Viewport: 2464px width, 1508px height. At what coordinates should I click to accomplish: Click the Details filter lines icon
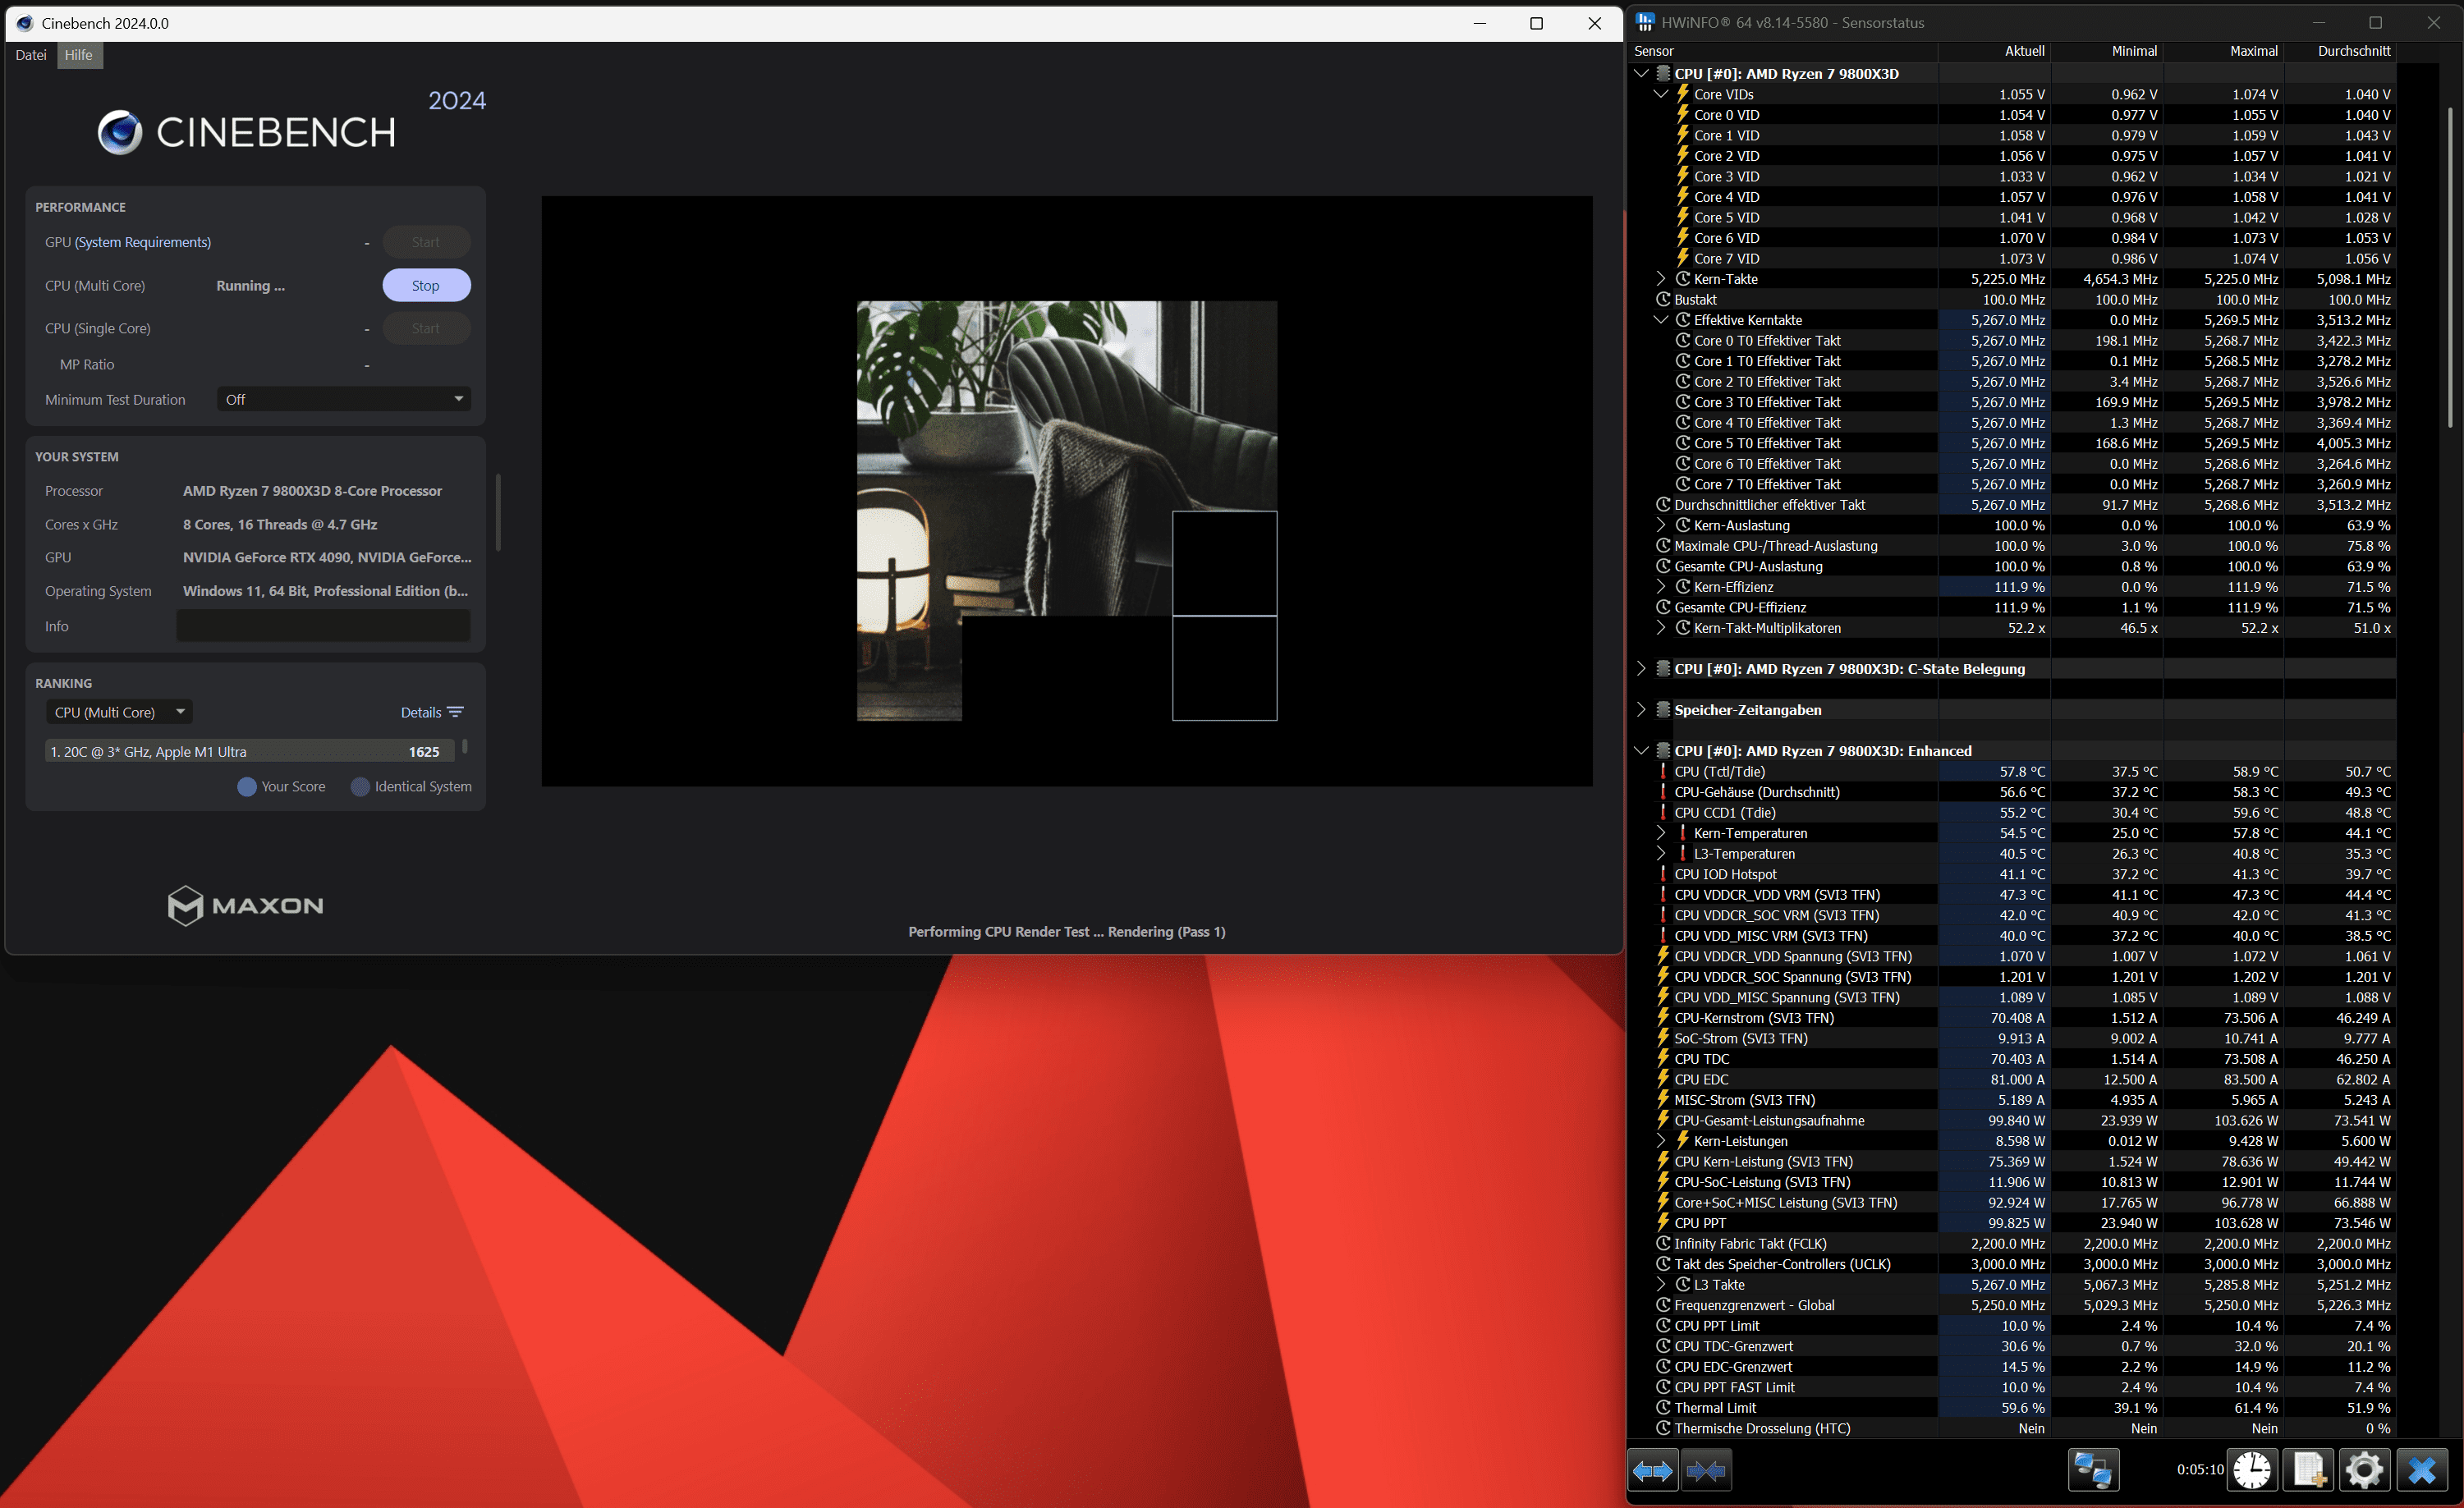pos(455,712)
